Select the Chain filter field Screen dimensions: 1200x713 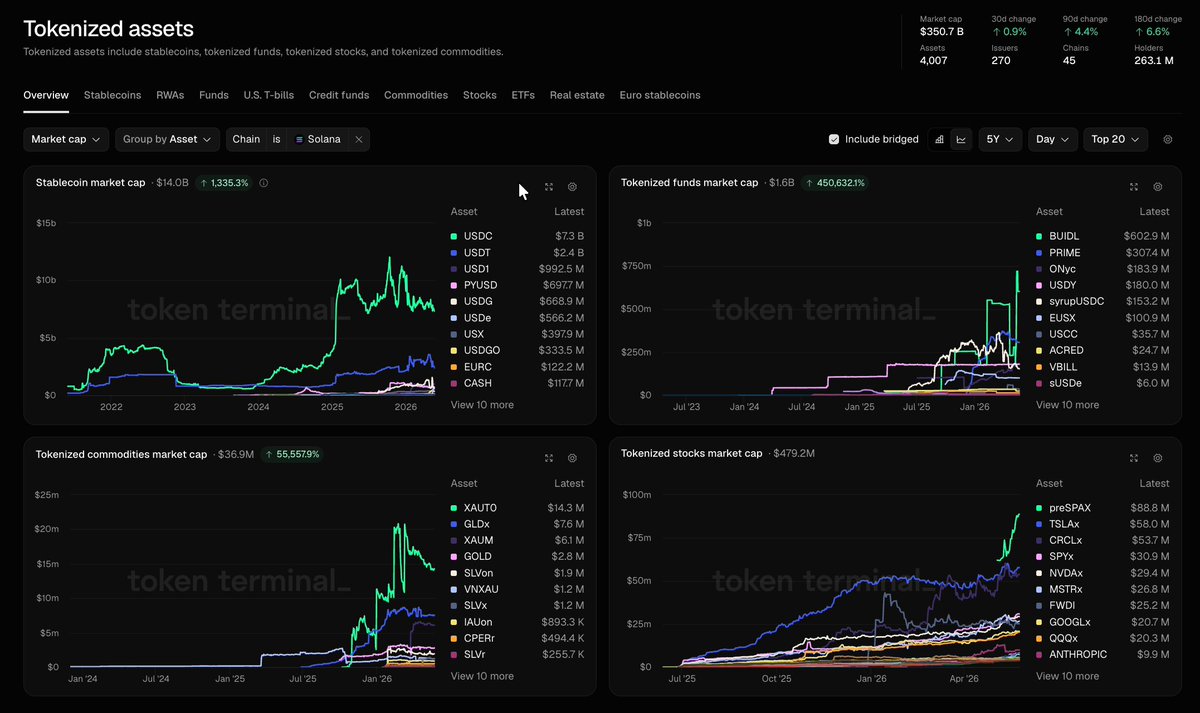[x=246, y=139]
